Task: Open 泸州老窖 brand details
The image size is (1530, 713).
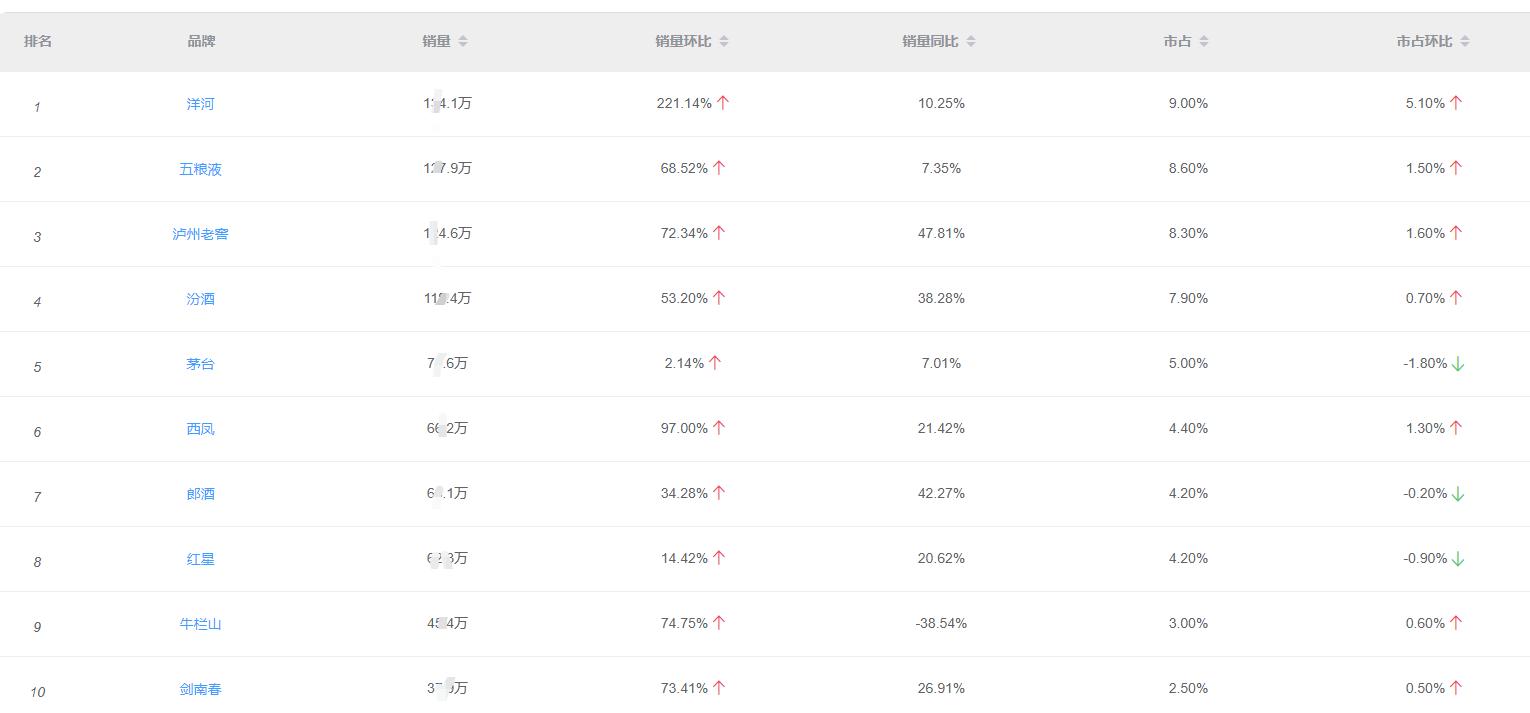Action: point(200,234)
